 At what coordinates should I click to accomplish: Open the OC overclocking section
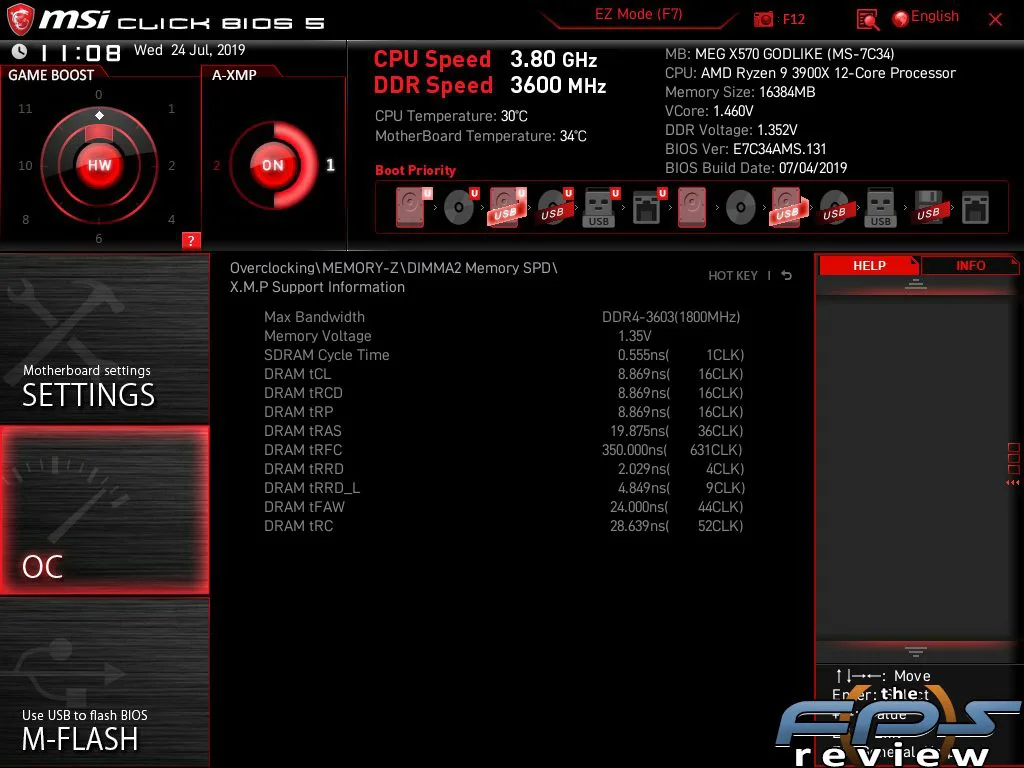click(105, 510)
